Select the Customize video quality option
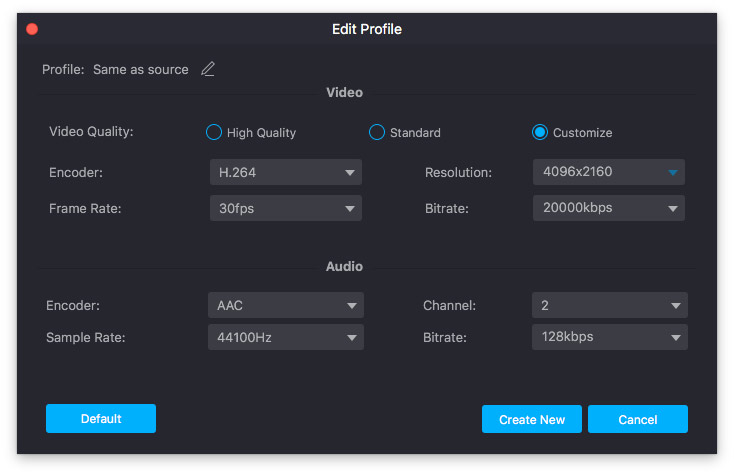The height and width of the screenshot is (475, 734). [540, 132]
